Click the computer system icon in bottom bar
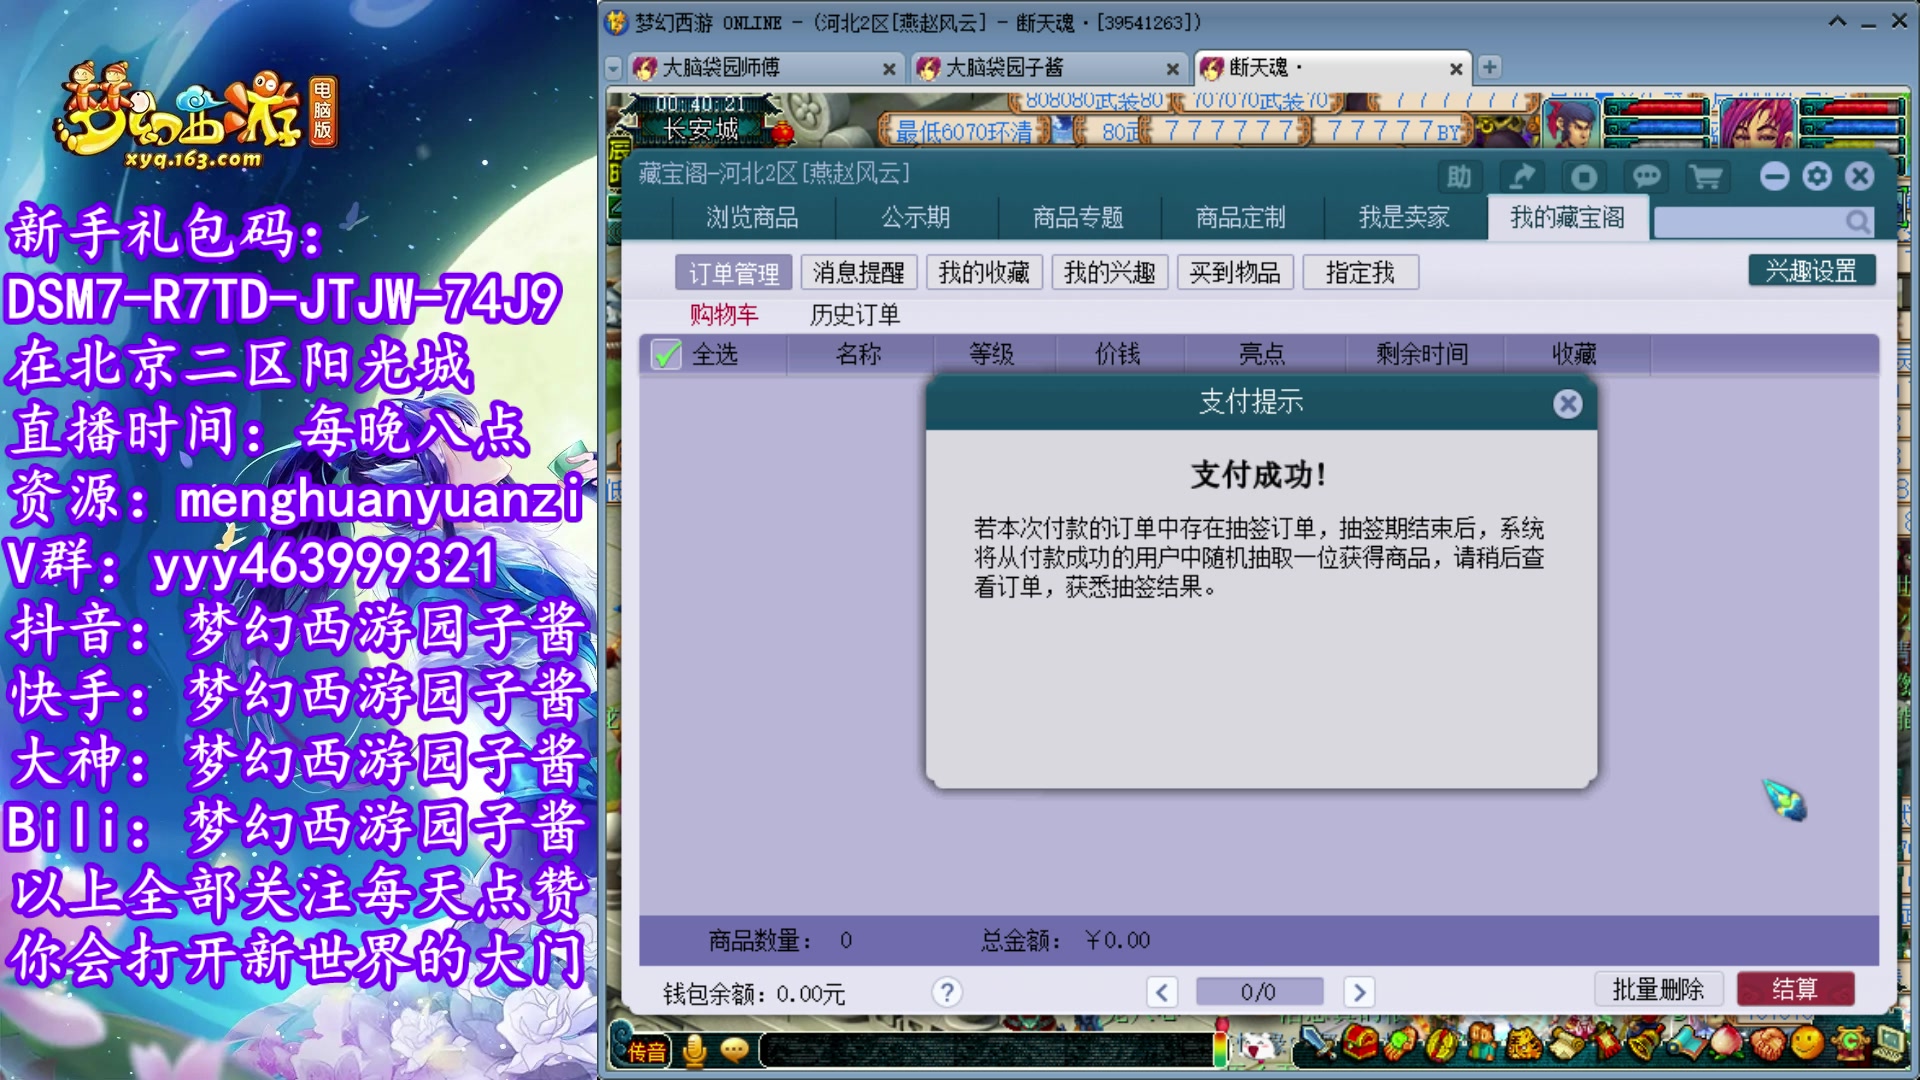The image size is (1920, 1080). coord(1889,1045)
